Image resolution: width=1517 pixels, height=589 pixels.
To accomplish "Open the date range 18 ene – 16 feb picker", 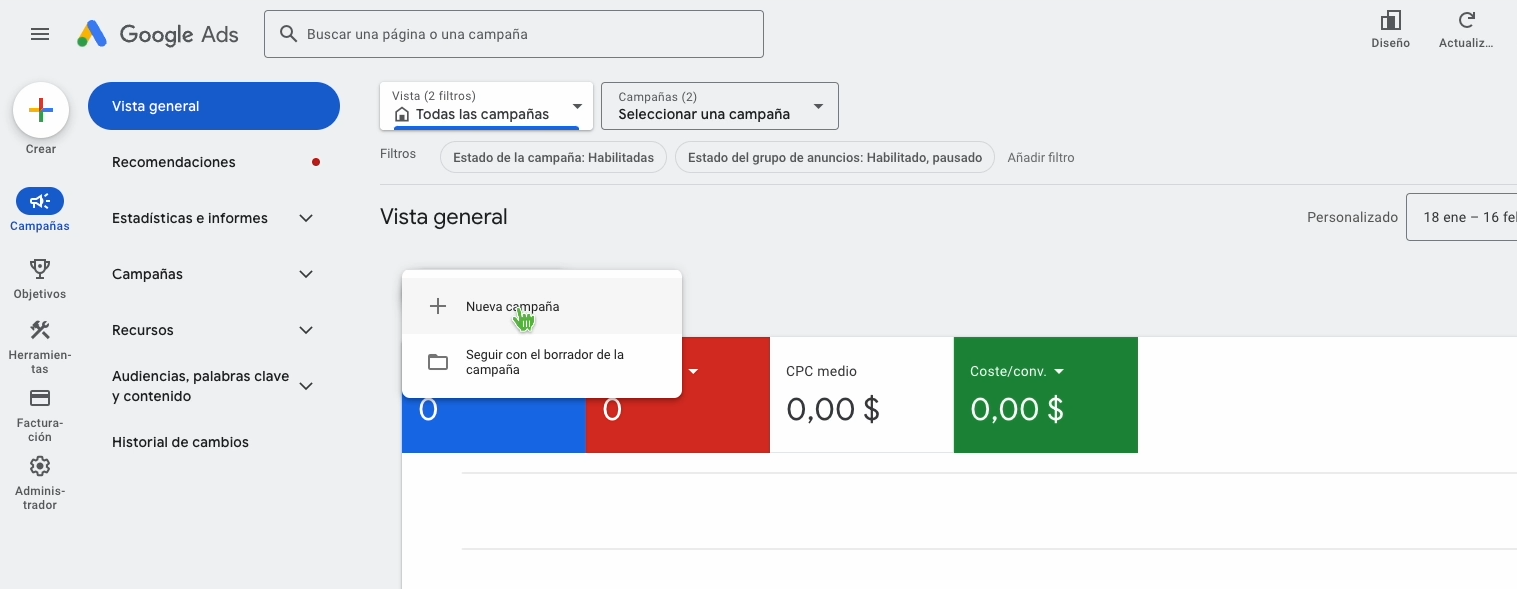I will pyautogui.click(x=1462, y=217).
